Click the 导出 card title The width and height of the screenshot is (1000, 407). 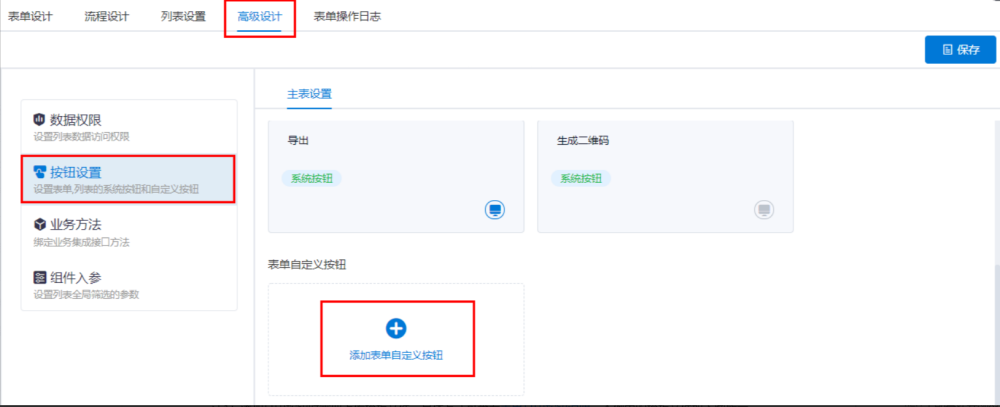(299, 141)
